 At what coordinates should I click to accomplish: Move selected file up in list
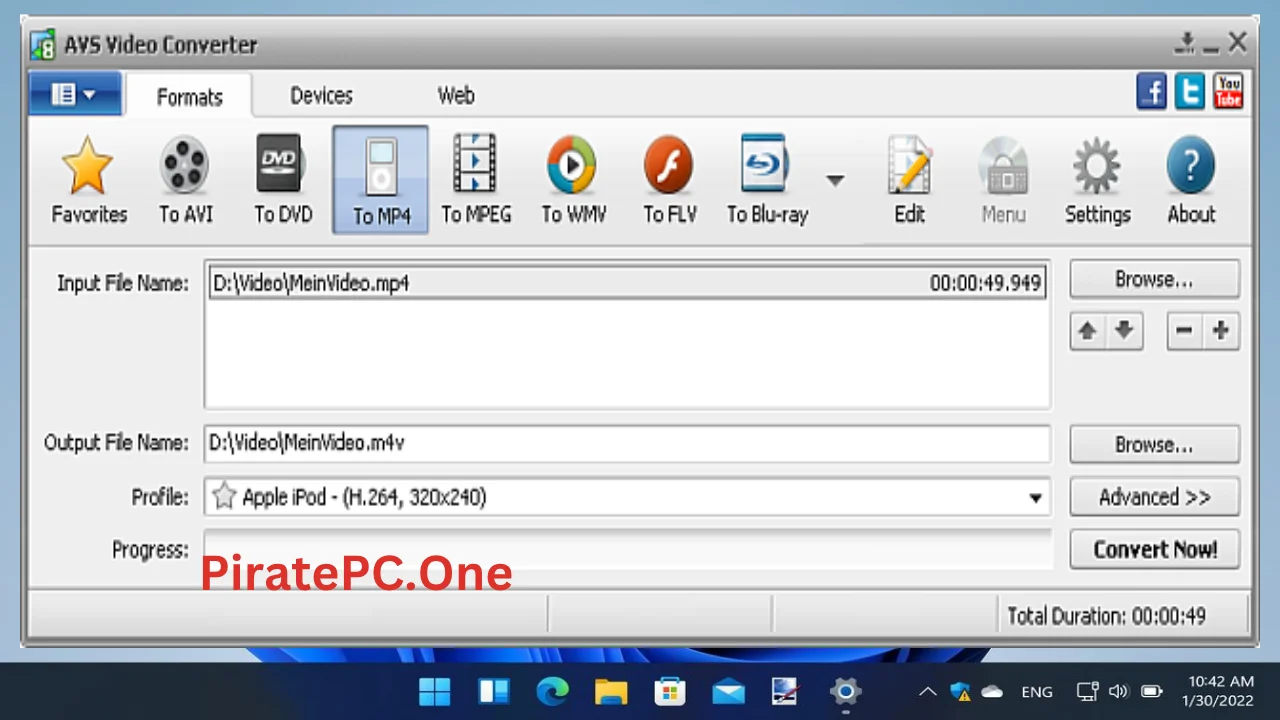tap(1087, 331)
